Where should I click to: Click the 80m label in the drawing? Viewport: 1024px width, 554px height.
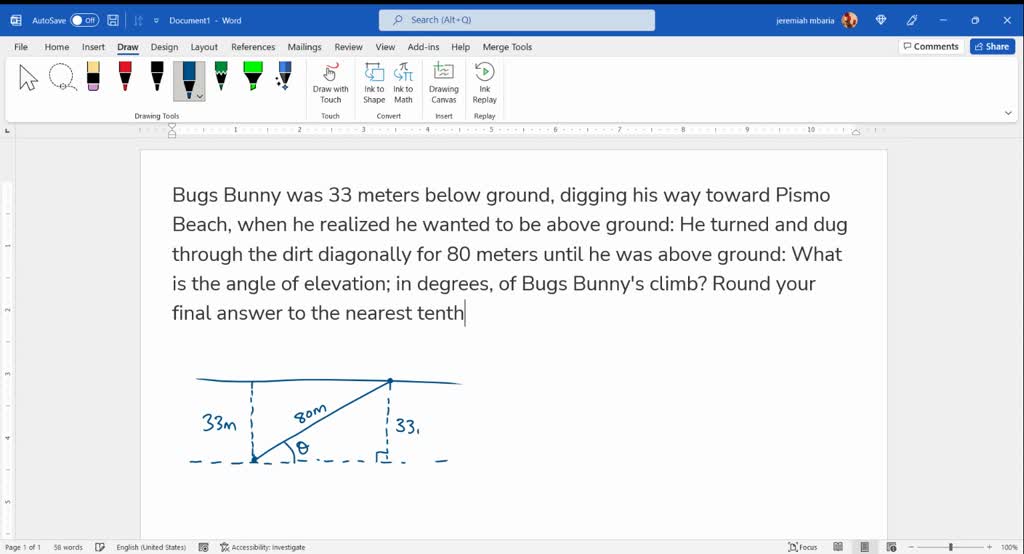310,414
